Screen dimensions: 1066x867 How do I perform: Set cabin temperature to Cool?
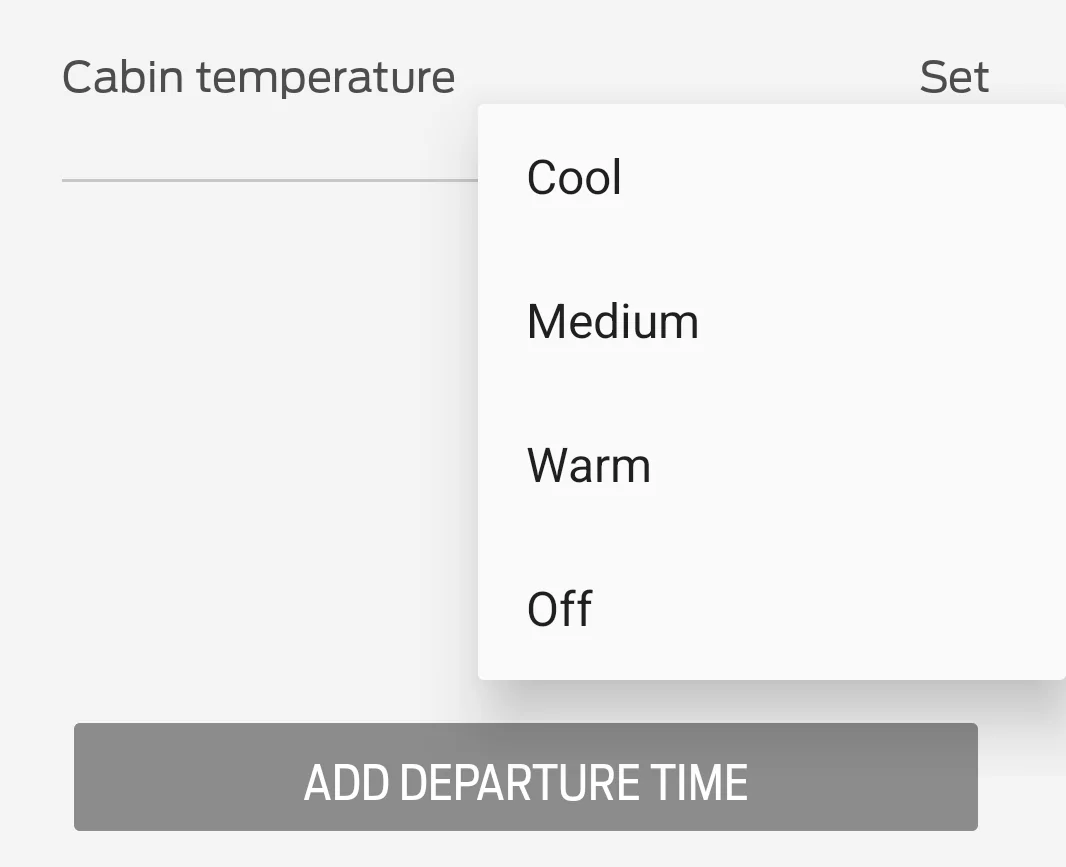[574, 178]
